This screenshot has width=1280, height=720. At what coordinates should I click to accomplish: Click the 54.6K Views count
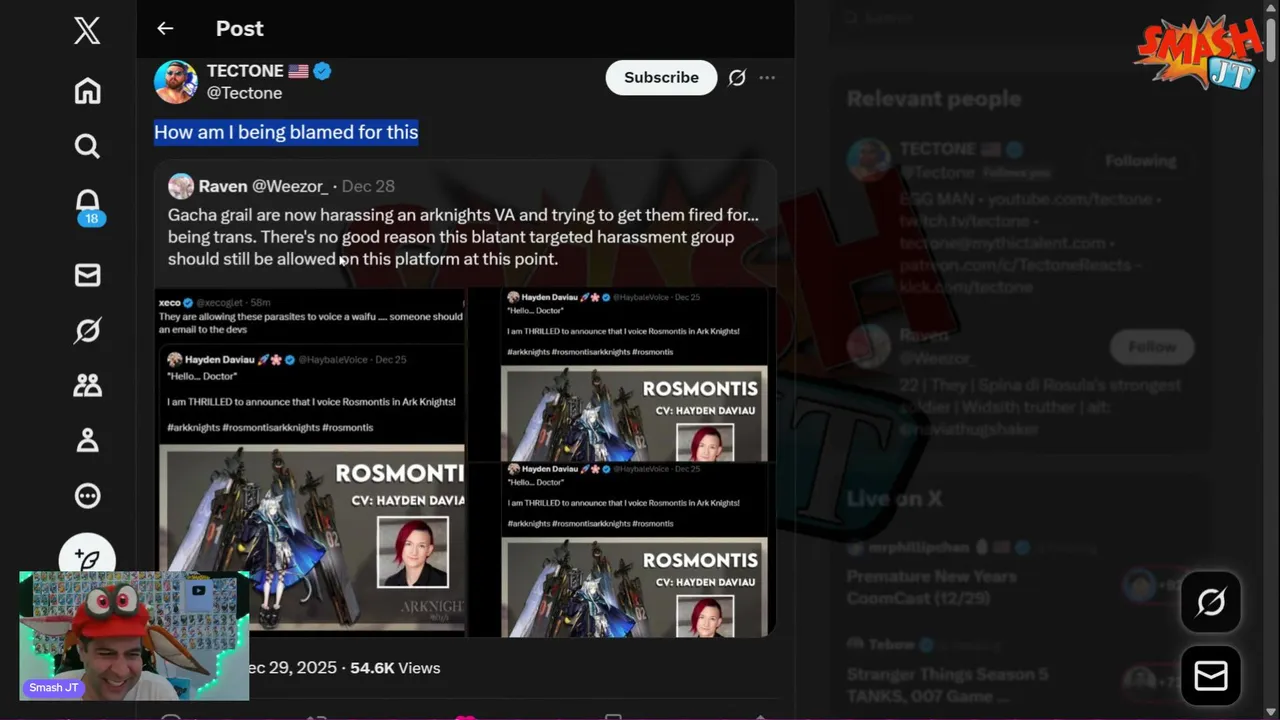395,668
